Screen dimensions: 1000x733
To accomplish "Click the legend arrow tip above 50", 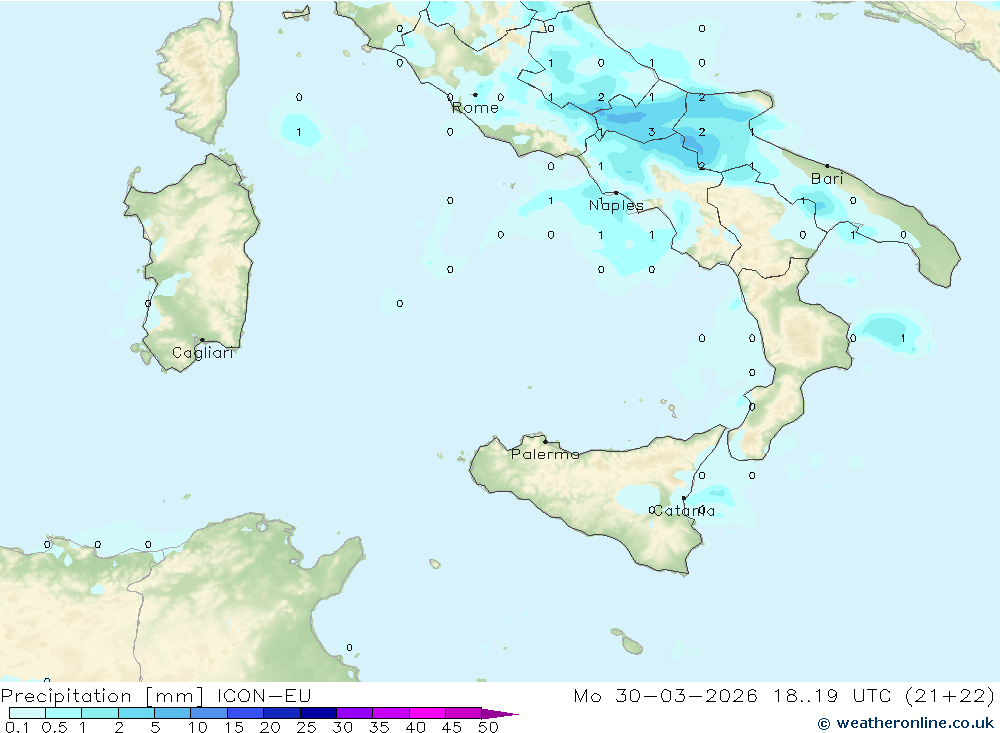I will (501, 714).
